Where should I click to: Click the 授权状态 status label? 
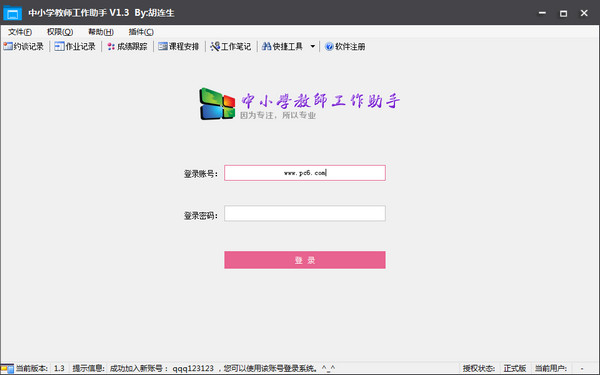point(479,368)
